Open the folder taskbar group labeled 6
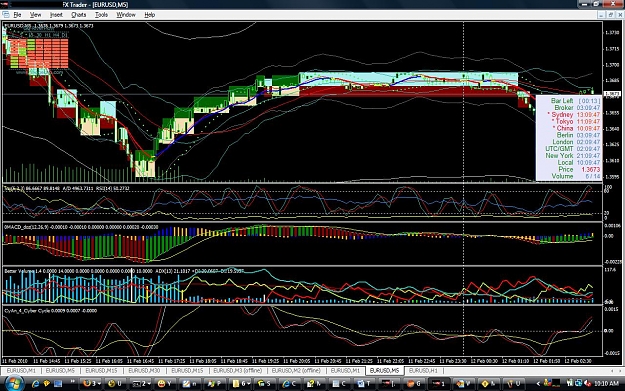This screenshot has height=391, width=625. click(240, 383)
